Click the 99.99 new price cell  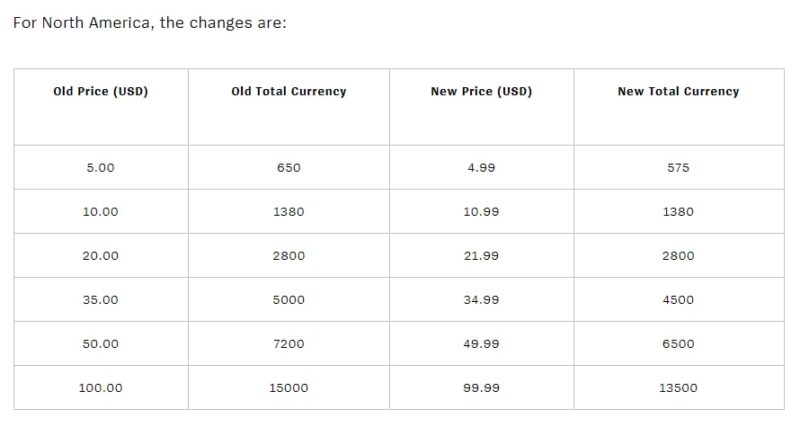coord(481,388)
